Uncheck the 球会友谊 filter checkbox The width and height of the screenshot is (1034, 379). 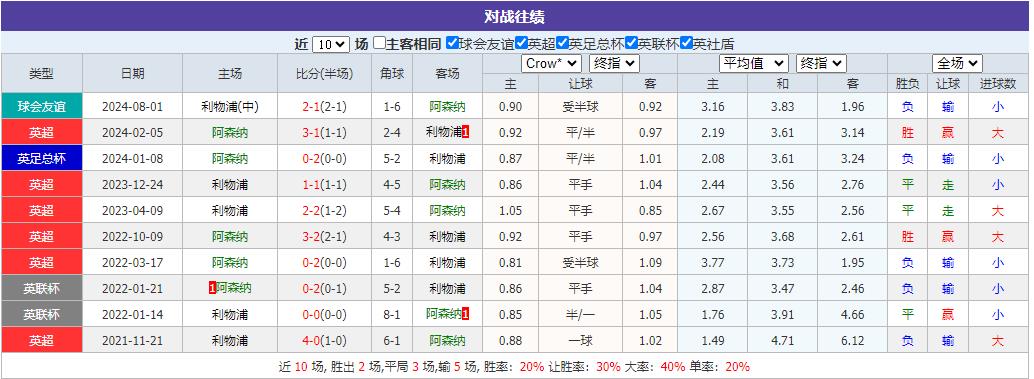(x=452, y=44)
